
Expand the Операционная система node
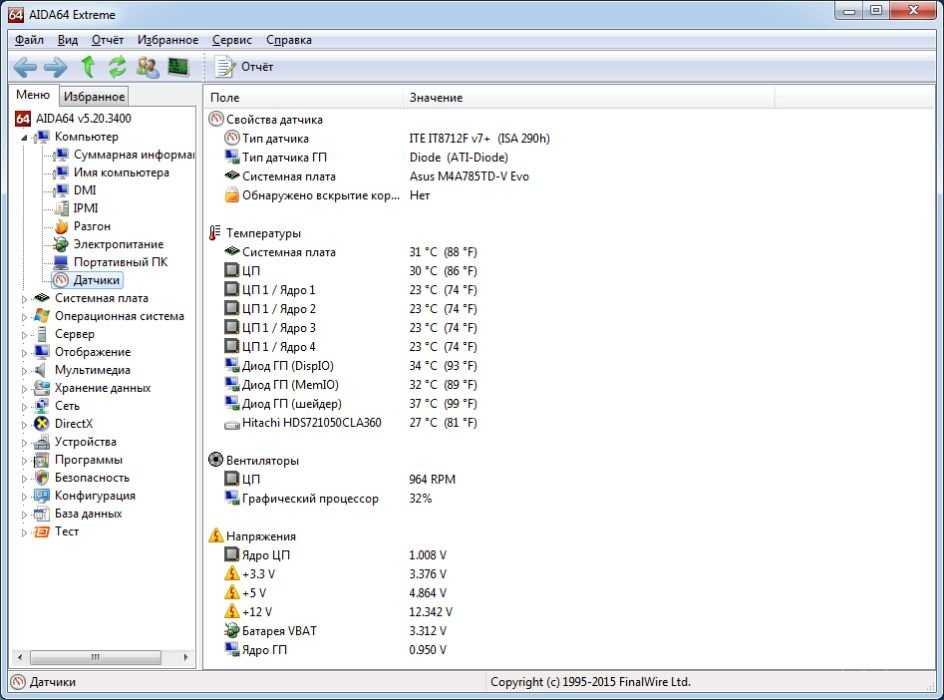coord(24,317)
